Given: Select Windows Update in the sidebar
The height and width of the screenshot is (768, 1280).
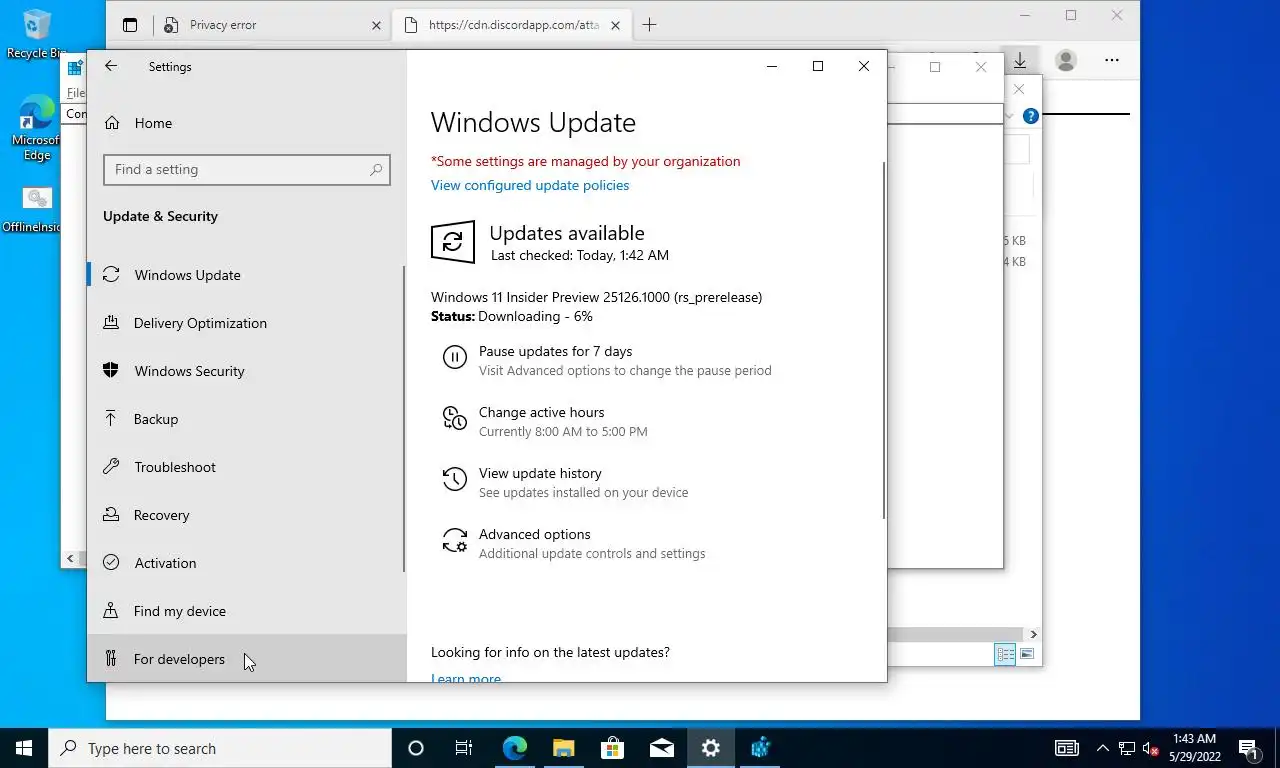Looking at the screenshot, I should click(246, 275).
